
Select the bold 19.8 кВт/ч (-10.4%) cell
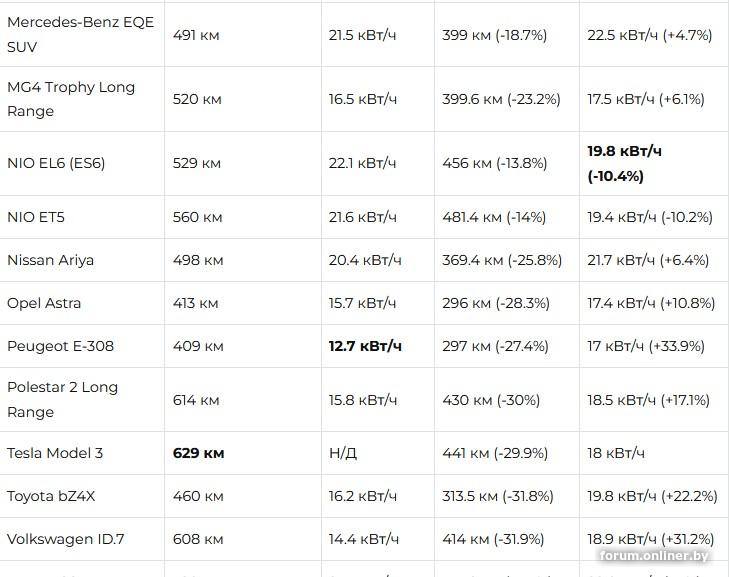pyautogui.click(x=625, y=163)
